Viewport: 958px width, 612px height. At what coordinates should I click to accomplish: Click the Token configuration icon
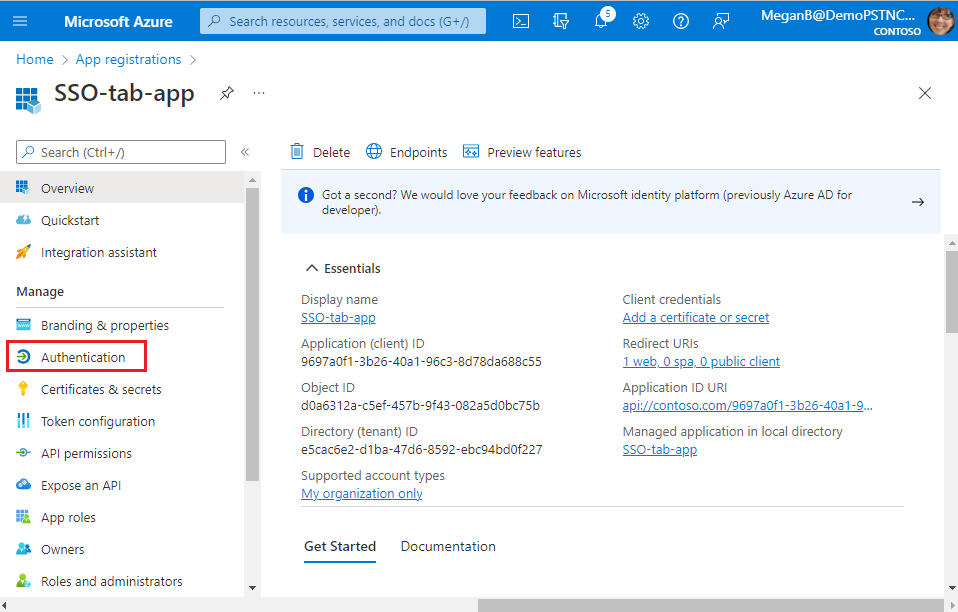coord(23,421)
